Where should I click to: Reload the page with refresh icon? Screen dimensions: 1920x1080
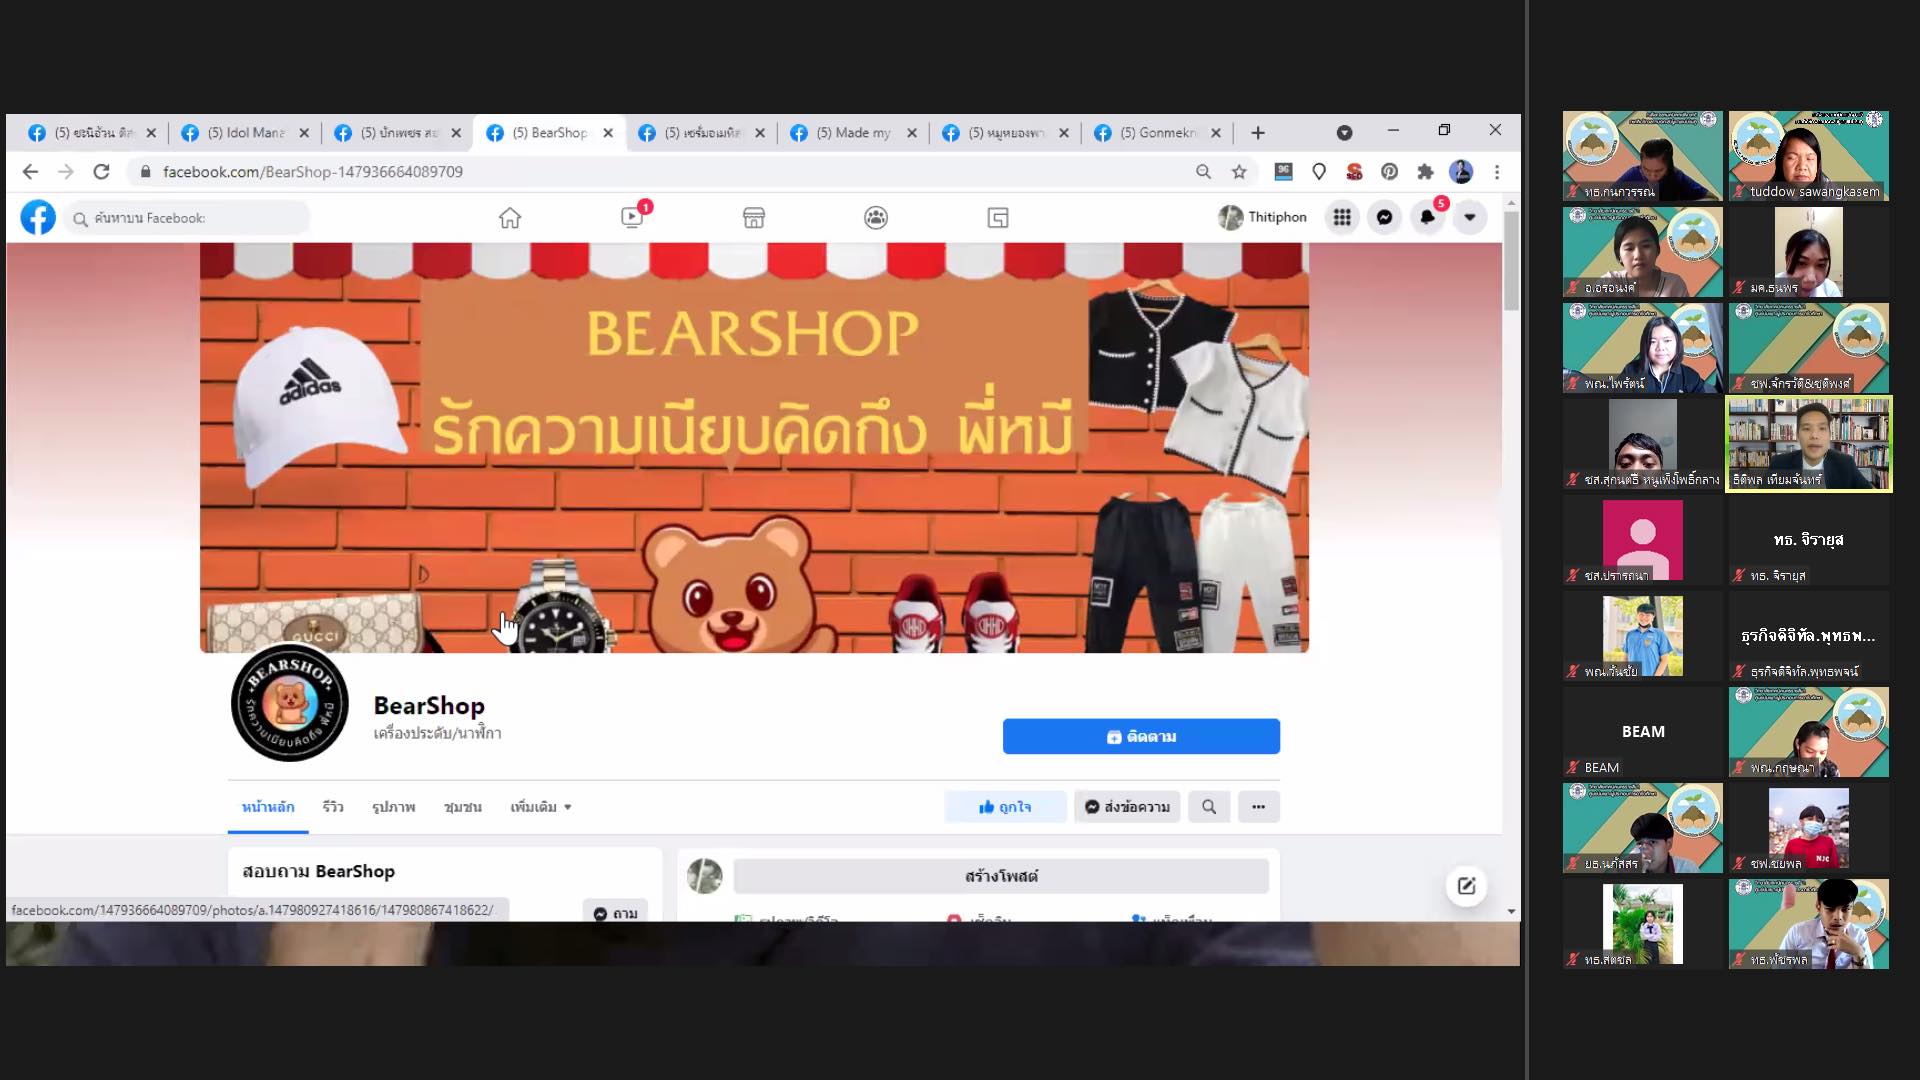click(101, 172)
